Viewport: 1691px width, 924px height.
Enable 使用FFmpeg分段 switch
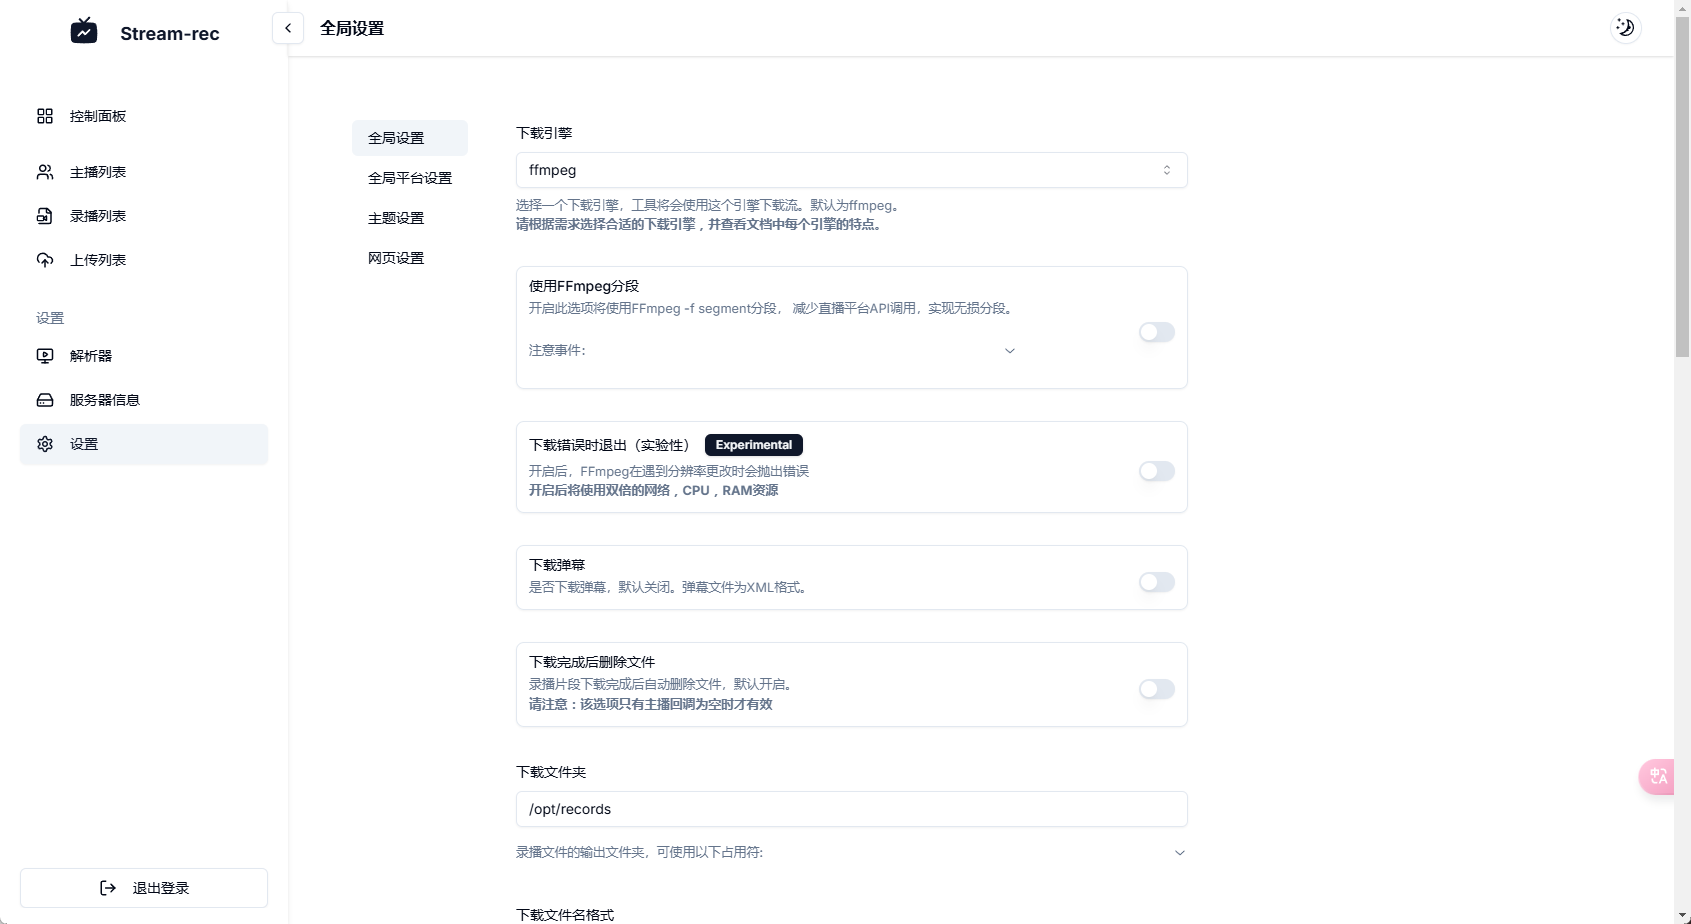point(1157,332)
